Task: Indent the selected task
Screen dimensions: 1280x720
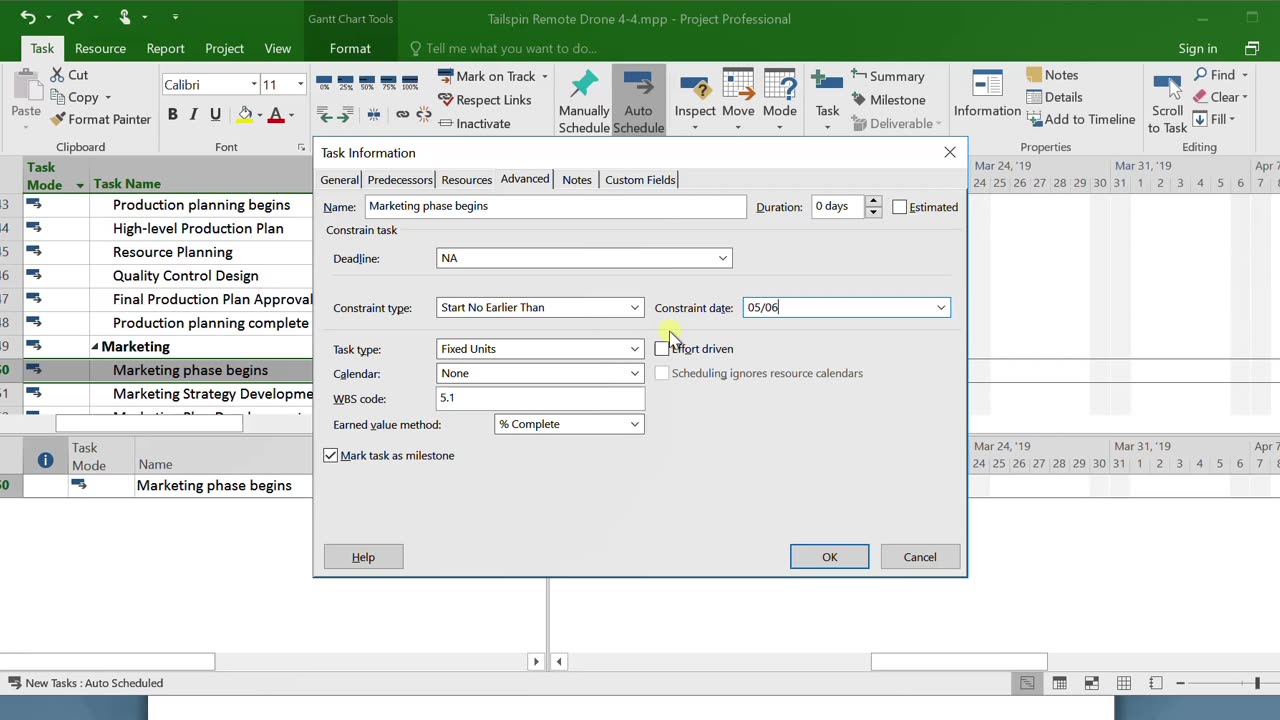Action: point(345,115)
